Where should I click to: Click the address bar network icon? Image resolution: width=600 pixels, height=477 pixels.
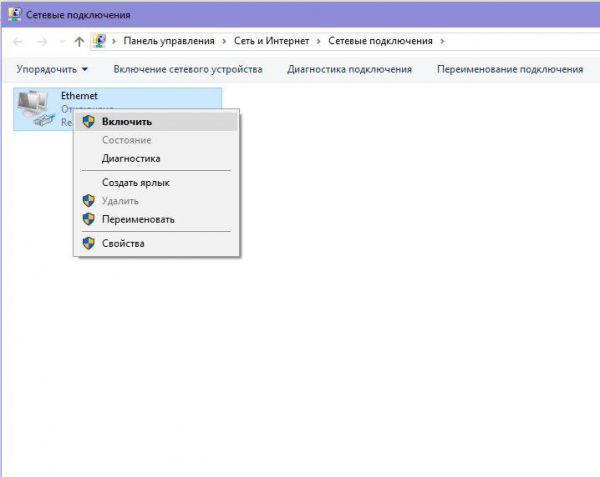(99, 41)
